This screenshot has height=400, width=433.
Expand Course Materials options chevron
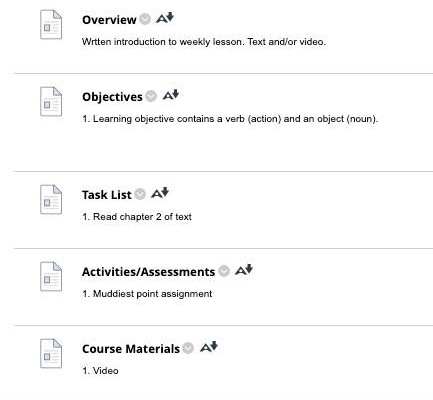[x=188, y=348]
